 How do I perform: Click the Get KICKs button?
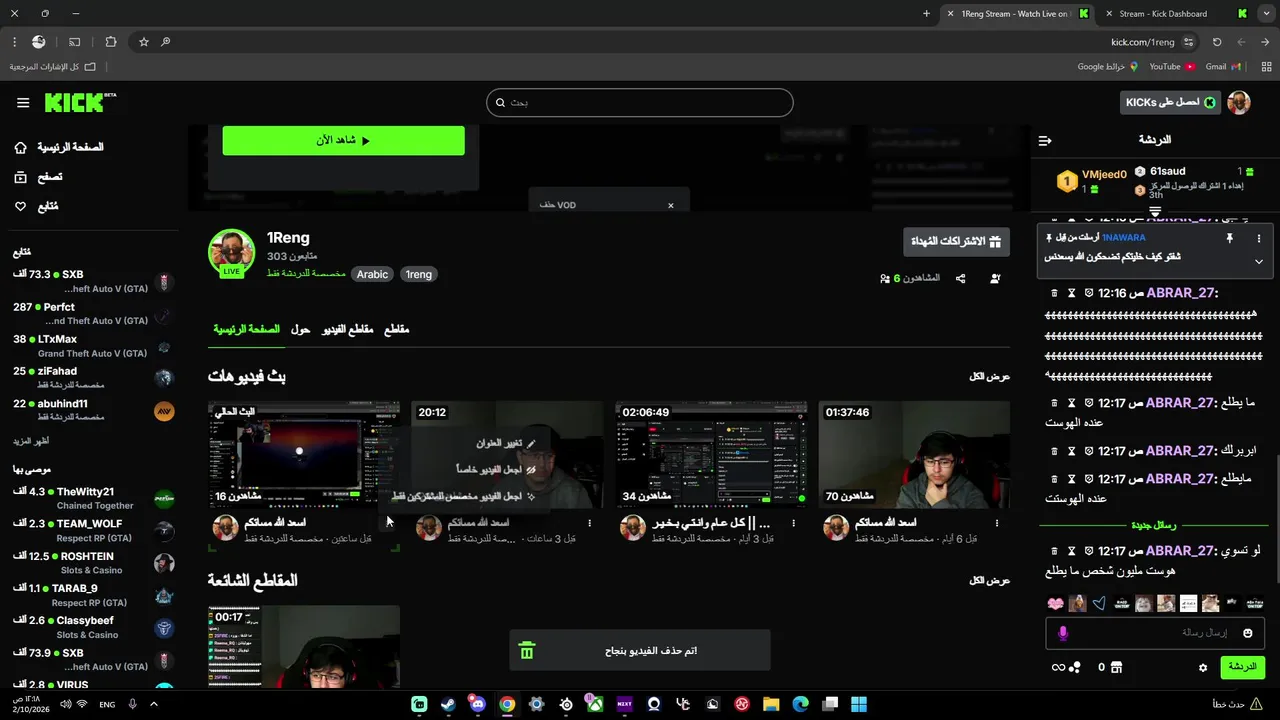[1170, 103]
